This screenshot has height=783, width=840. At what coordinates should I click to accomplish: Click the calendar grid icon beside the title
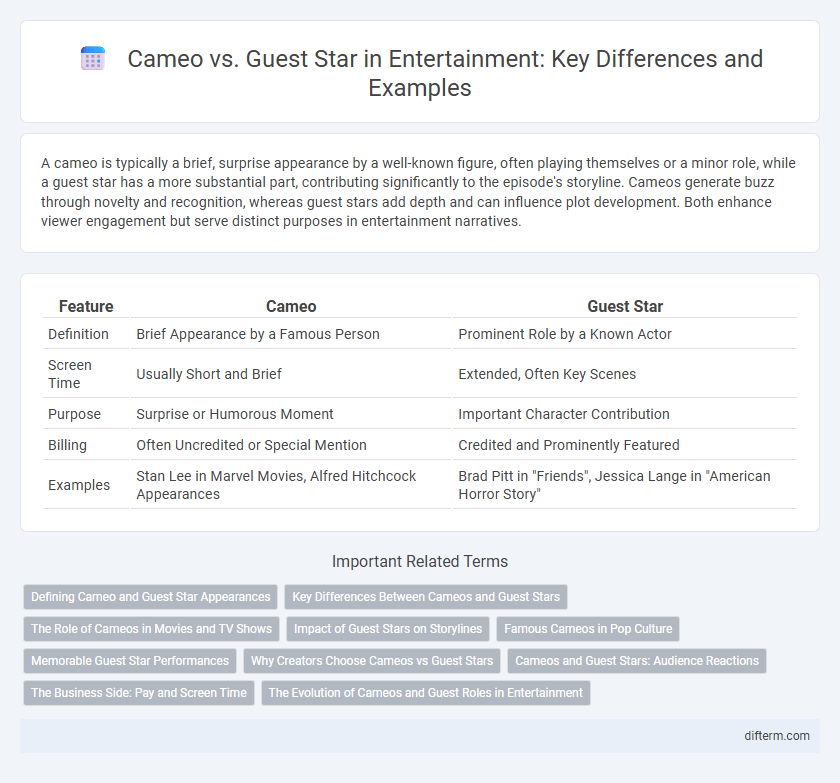(x=93, y=59)
